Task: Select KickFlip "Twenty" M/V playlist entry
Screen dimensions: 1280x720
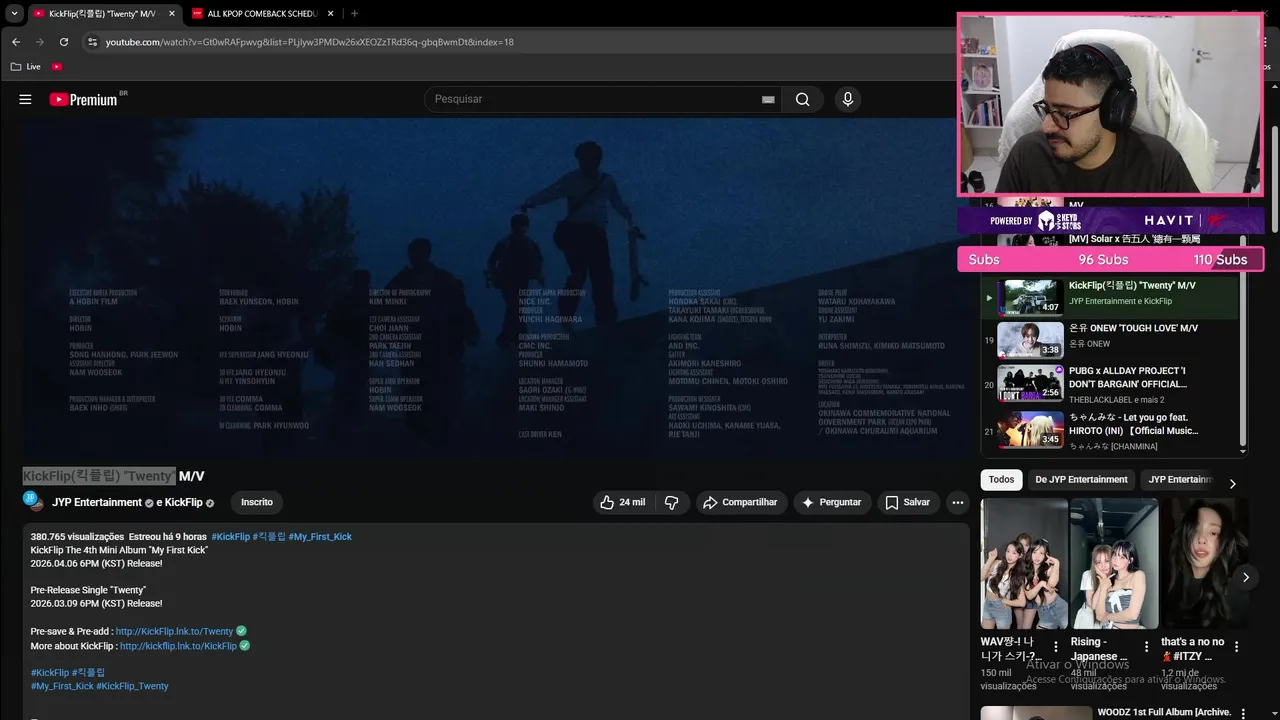Action: (1110, 297)
